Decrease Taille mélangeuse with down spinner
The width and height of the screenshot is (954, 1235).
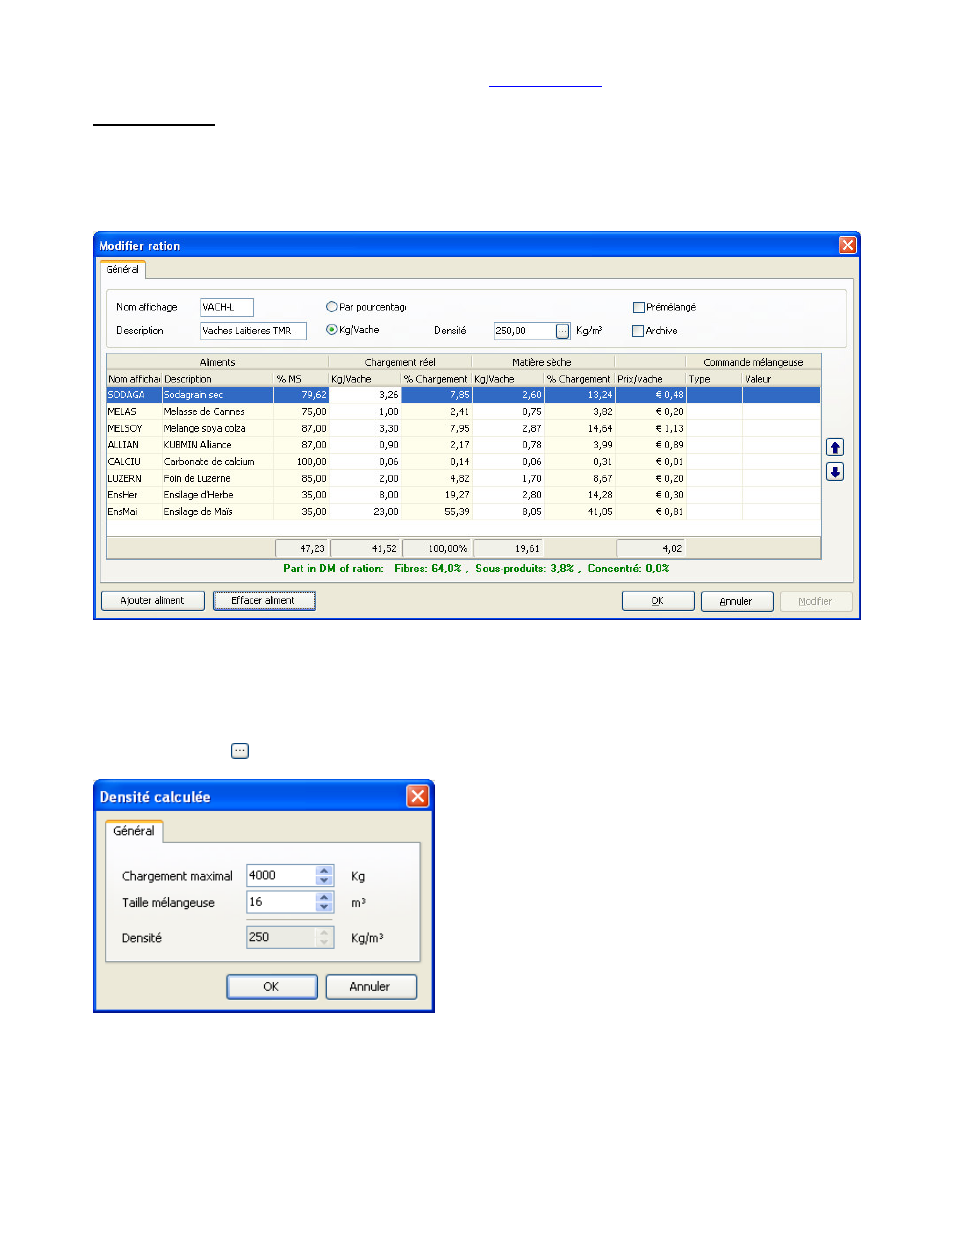pos(324,907)
